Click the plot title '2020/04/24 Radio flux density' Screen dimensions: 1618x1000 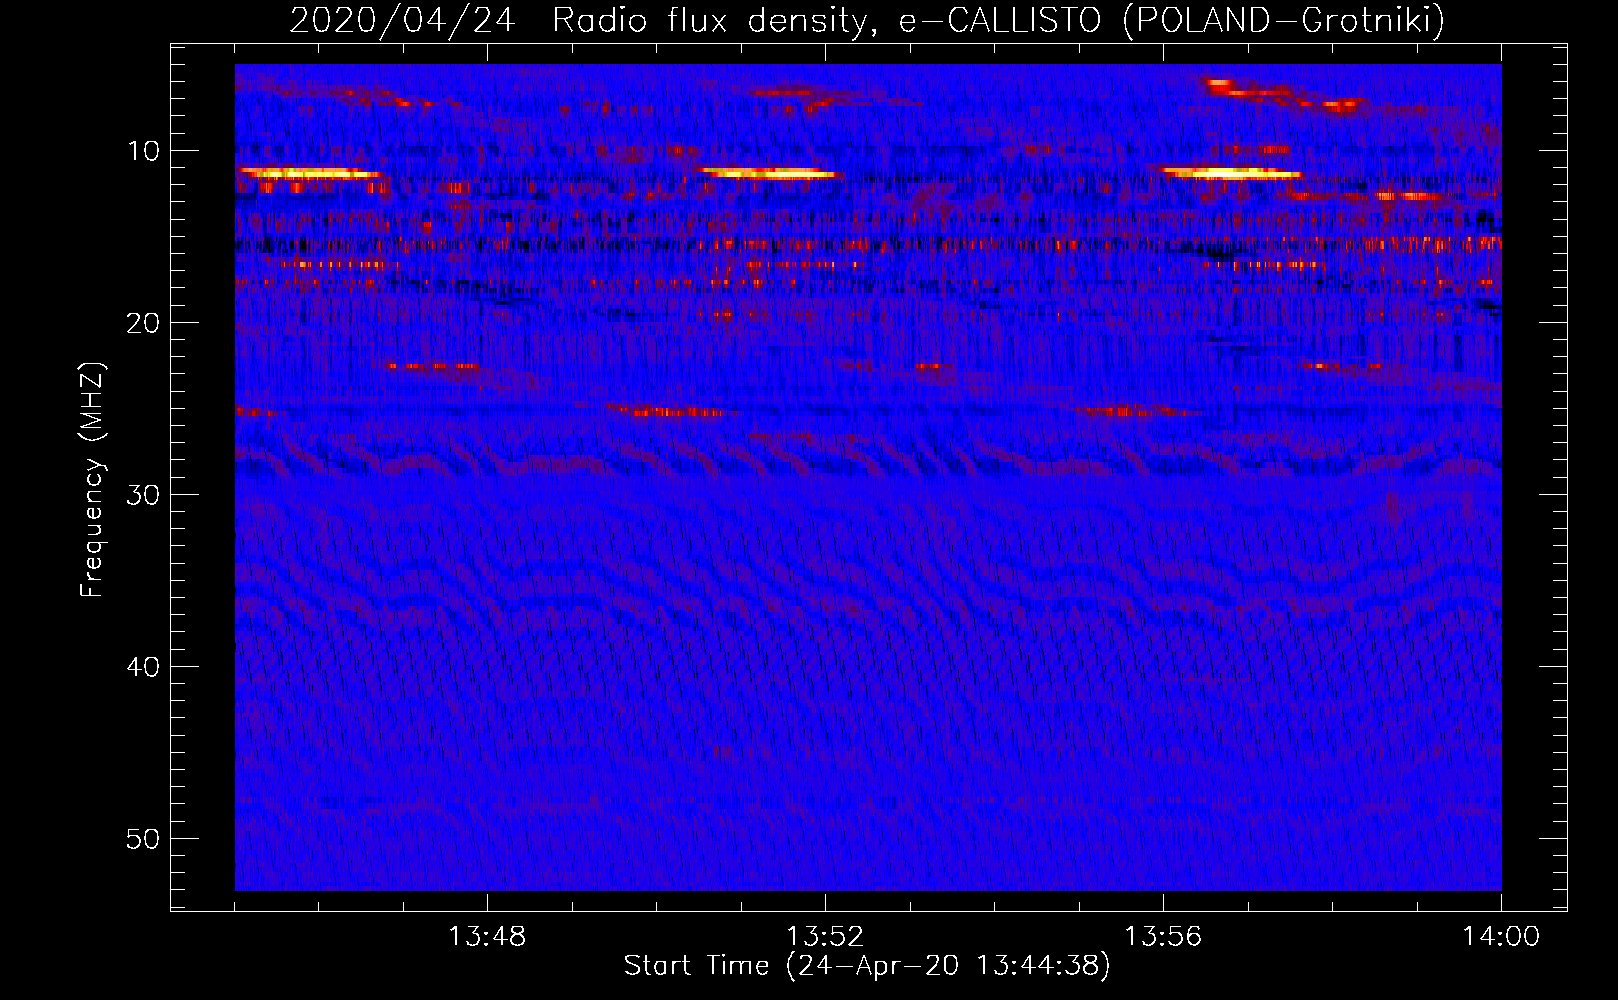[x=577, y=20]
